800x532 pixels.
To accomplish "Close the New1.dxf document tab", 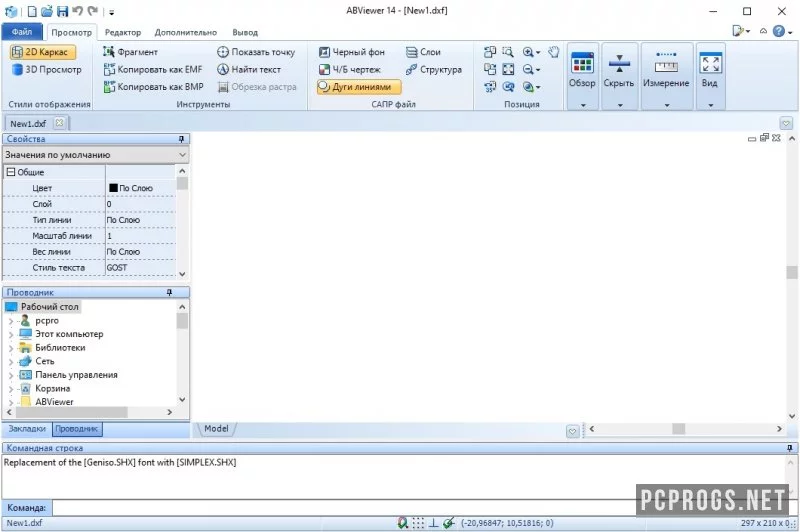I will [x=59, y=123].
